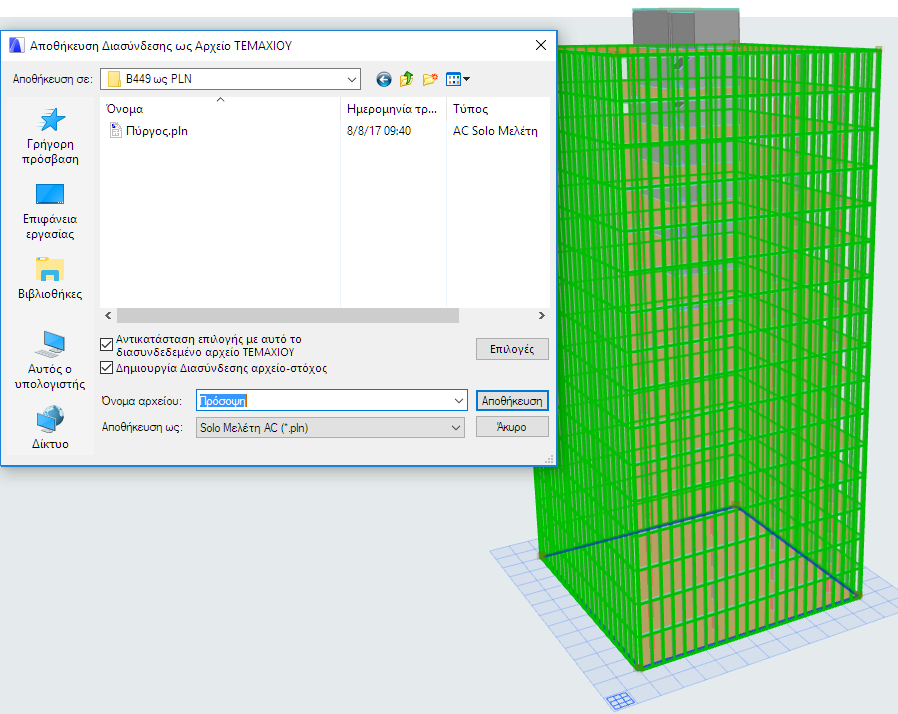
Task: Go up one folder level icon
Action: point(407,79)
